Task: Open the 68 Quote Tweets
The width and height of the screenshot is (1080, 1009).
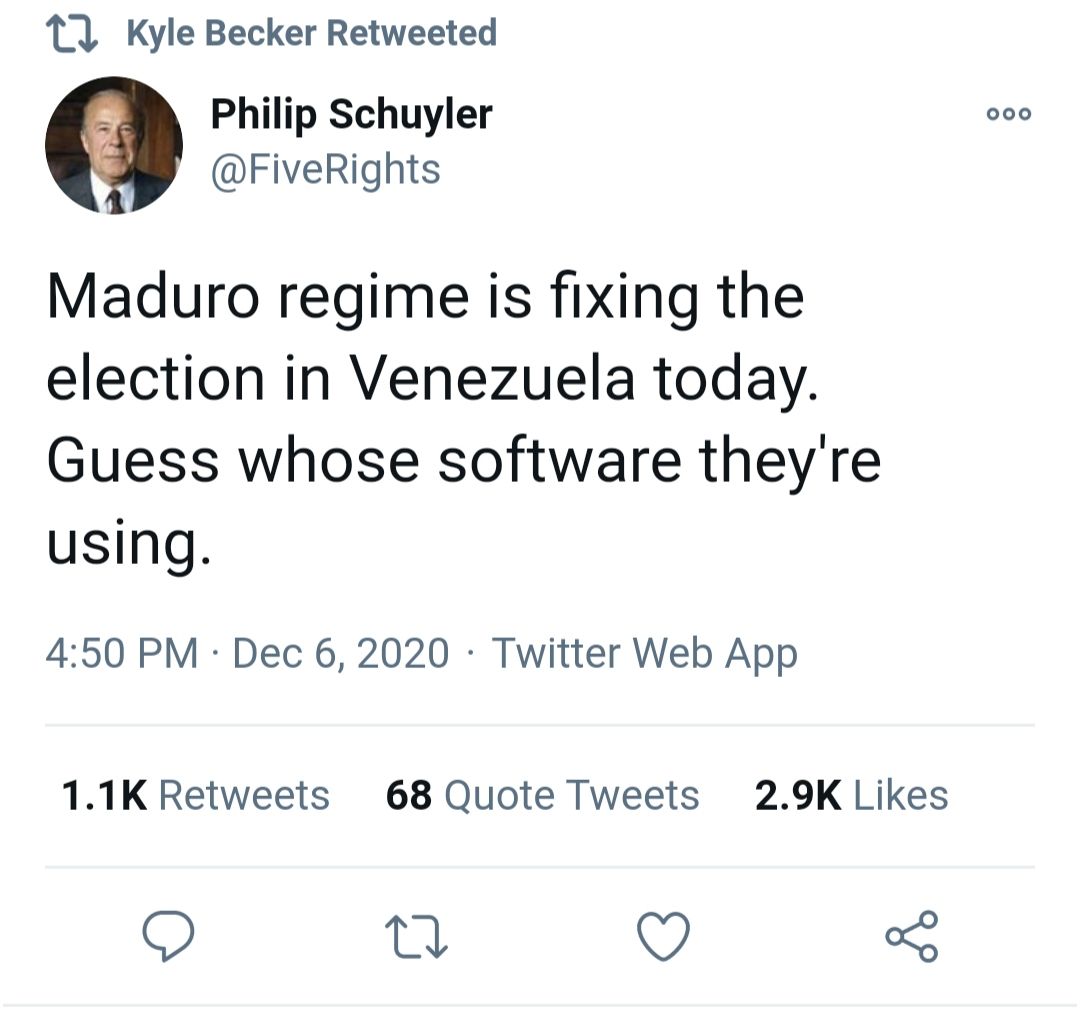Action: click(541, 795)
